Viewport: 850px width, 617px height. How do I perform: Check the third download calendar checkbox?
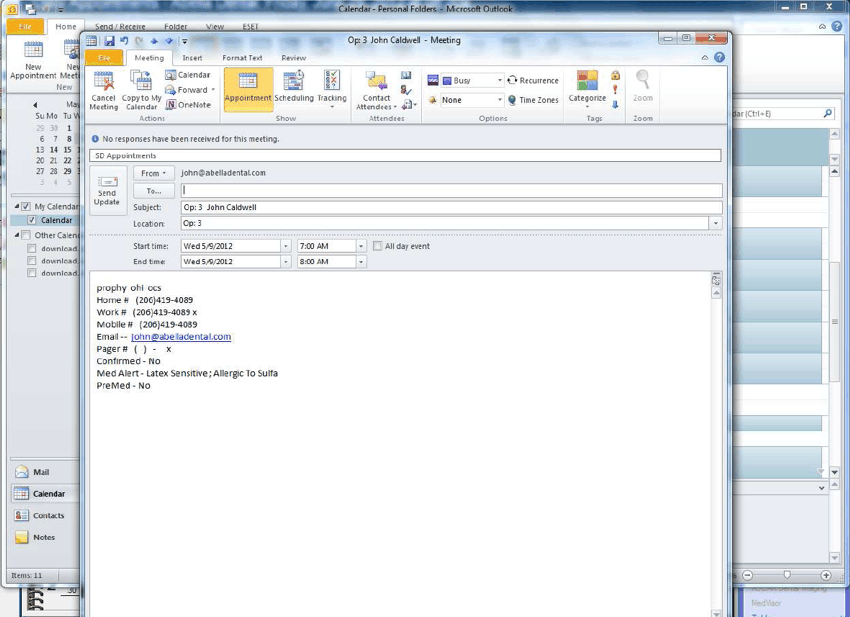point(31,273)
